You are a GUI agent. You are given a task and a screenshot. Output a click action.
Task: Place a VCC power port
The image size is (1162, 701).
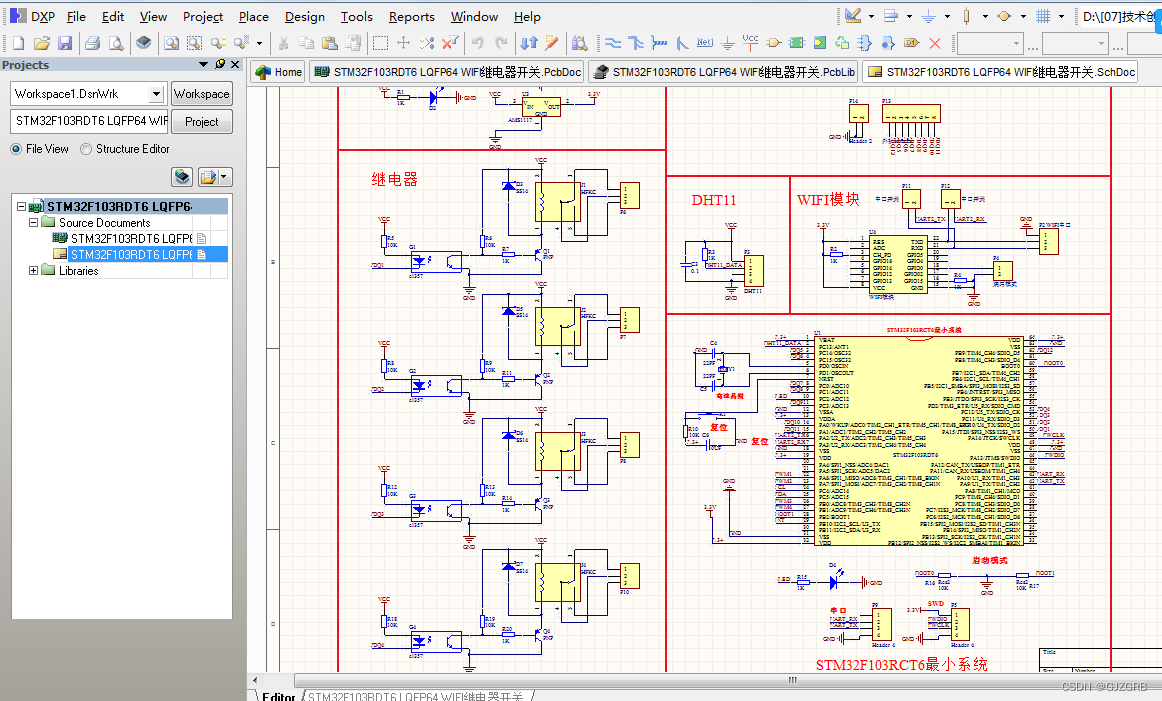(x=750, y=44)
